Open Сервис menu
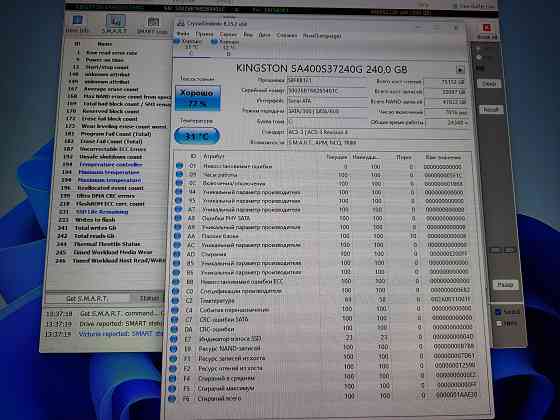This screenshot has width=560, height=420. point(228,35)
